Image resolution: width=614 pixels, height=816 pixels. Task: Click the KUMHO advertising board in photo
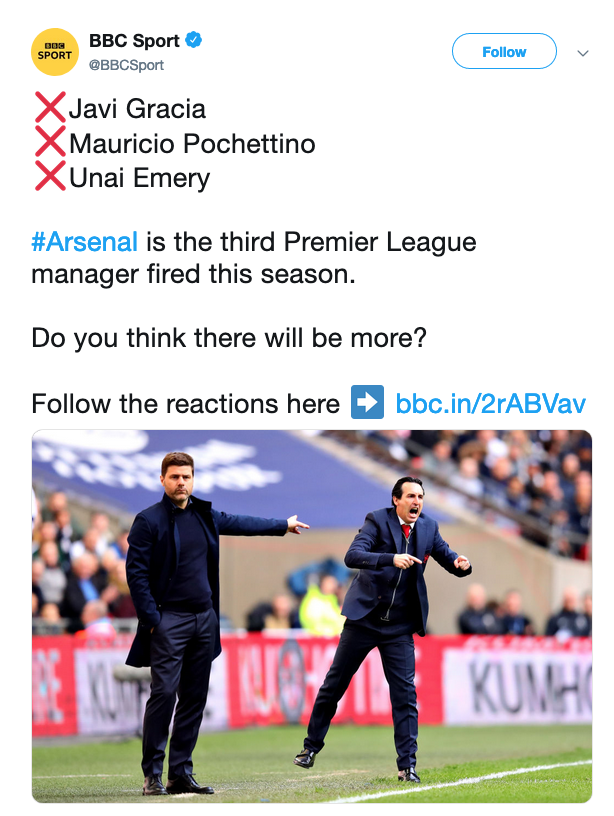[518, 690]
